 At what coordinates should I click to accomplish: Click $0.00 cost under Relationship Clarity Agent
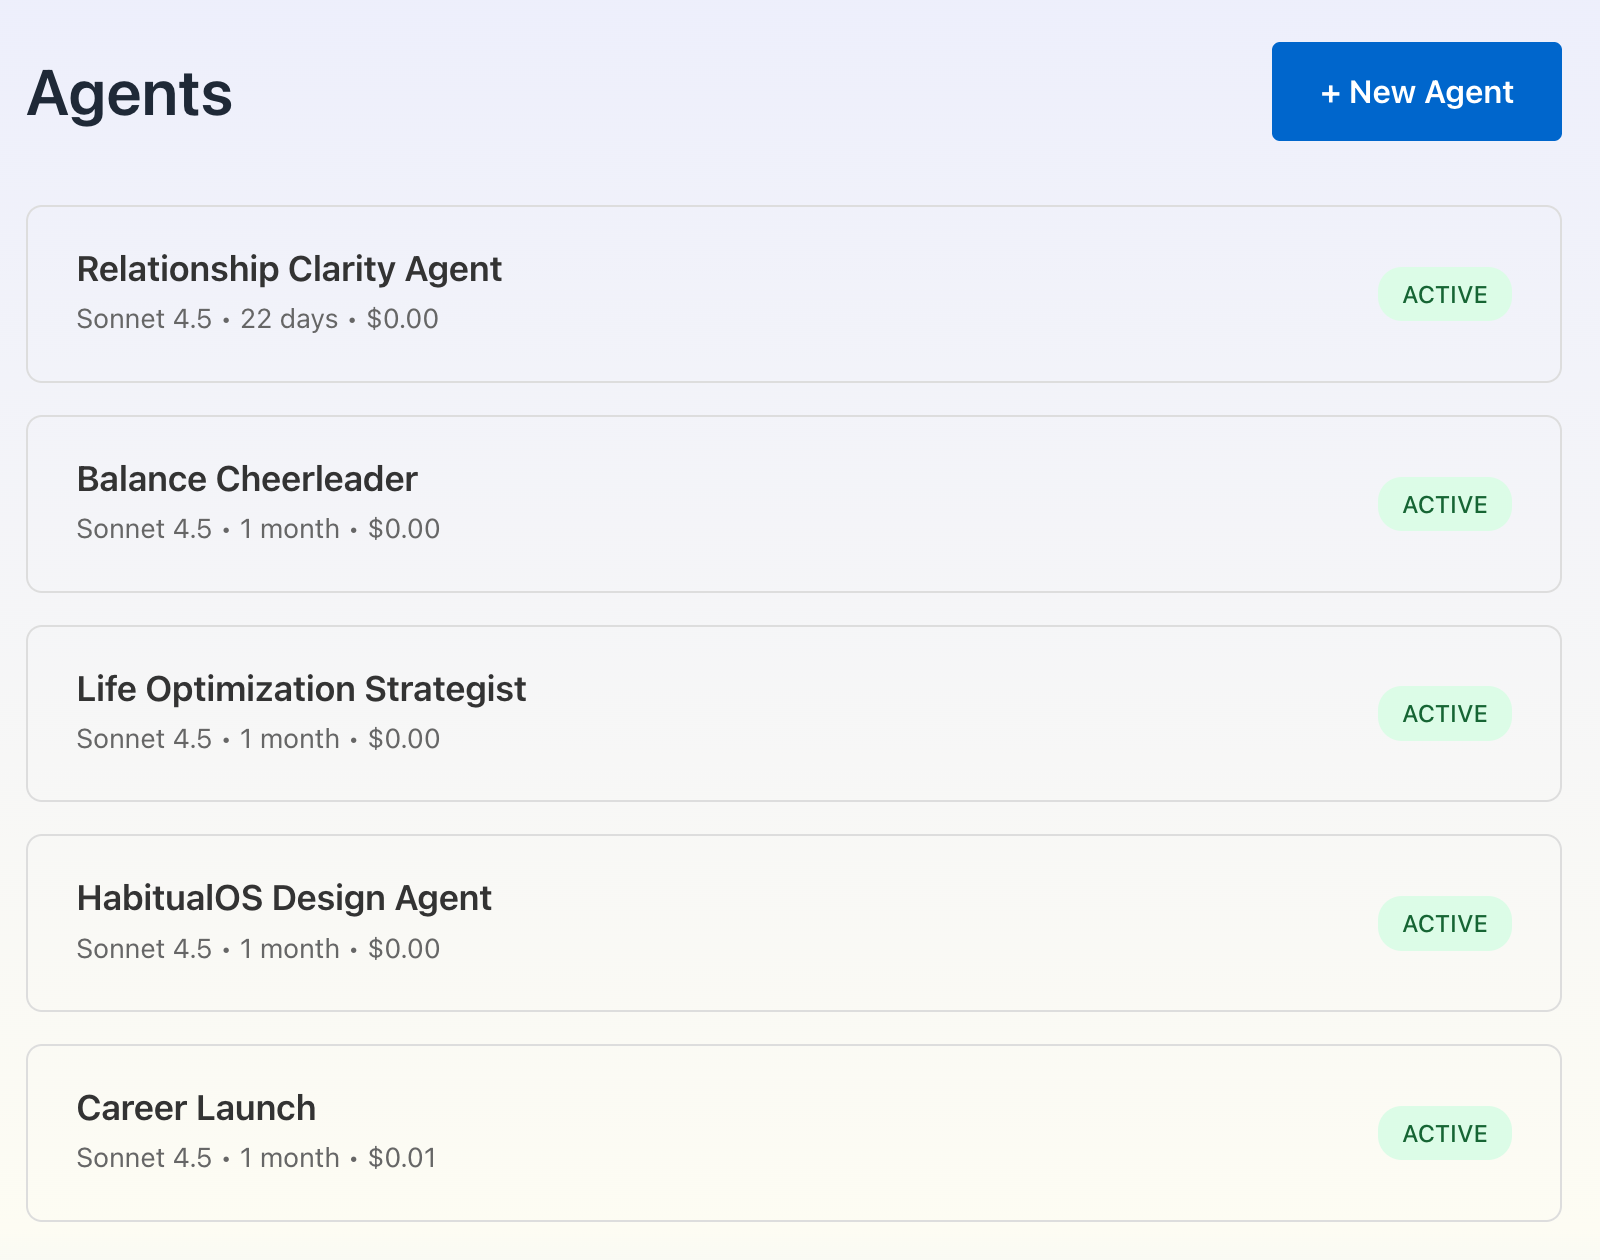pos(402,319)
